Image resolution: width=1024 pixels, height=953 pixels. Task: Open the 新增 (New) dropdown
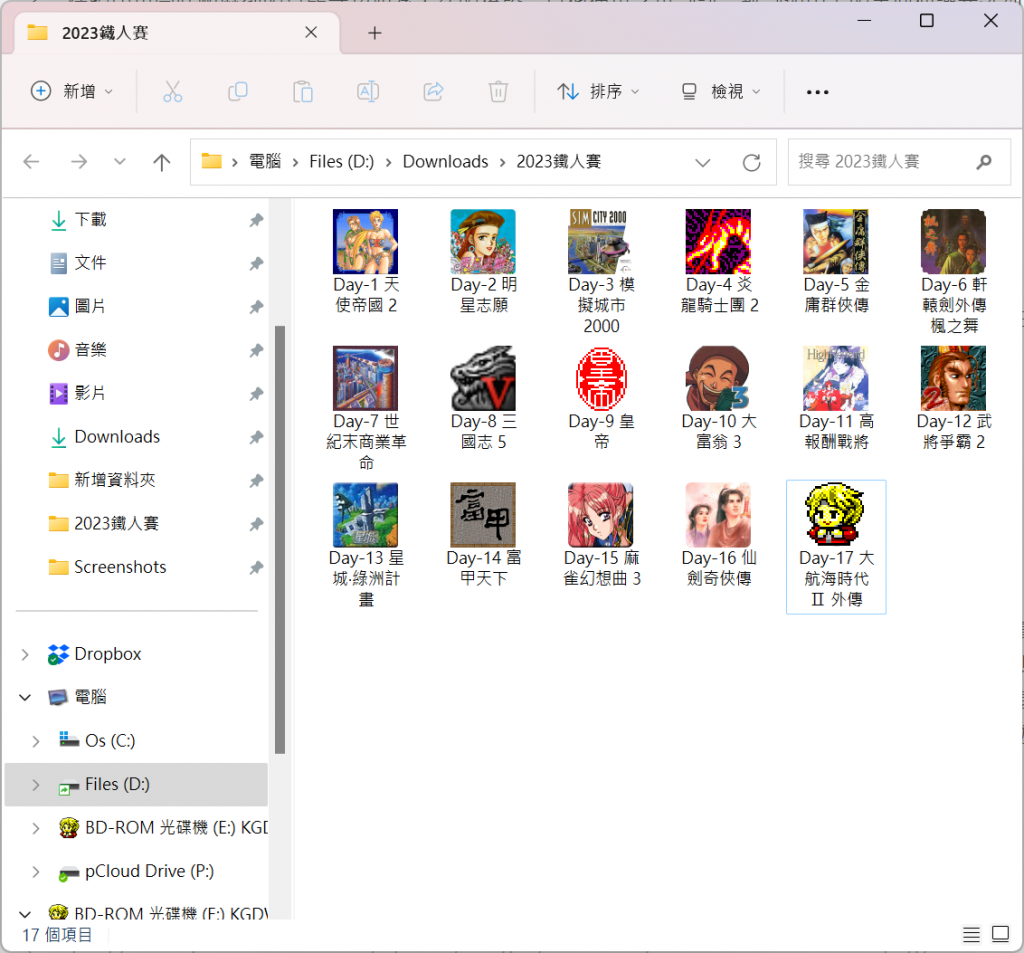click(72, 91)
